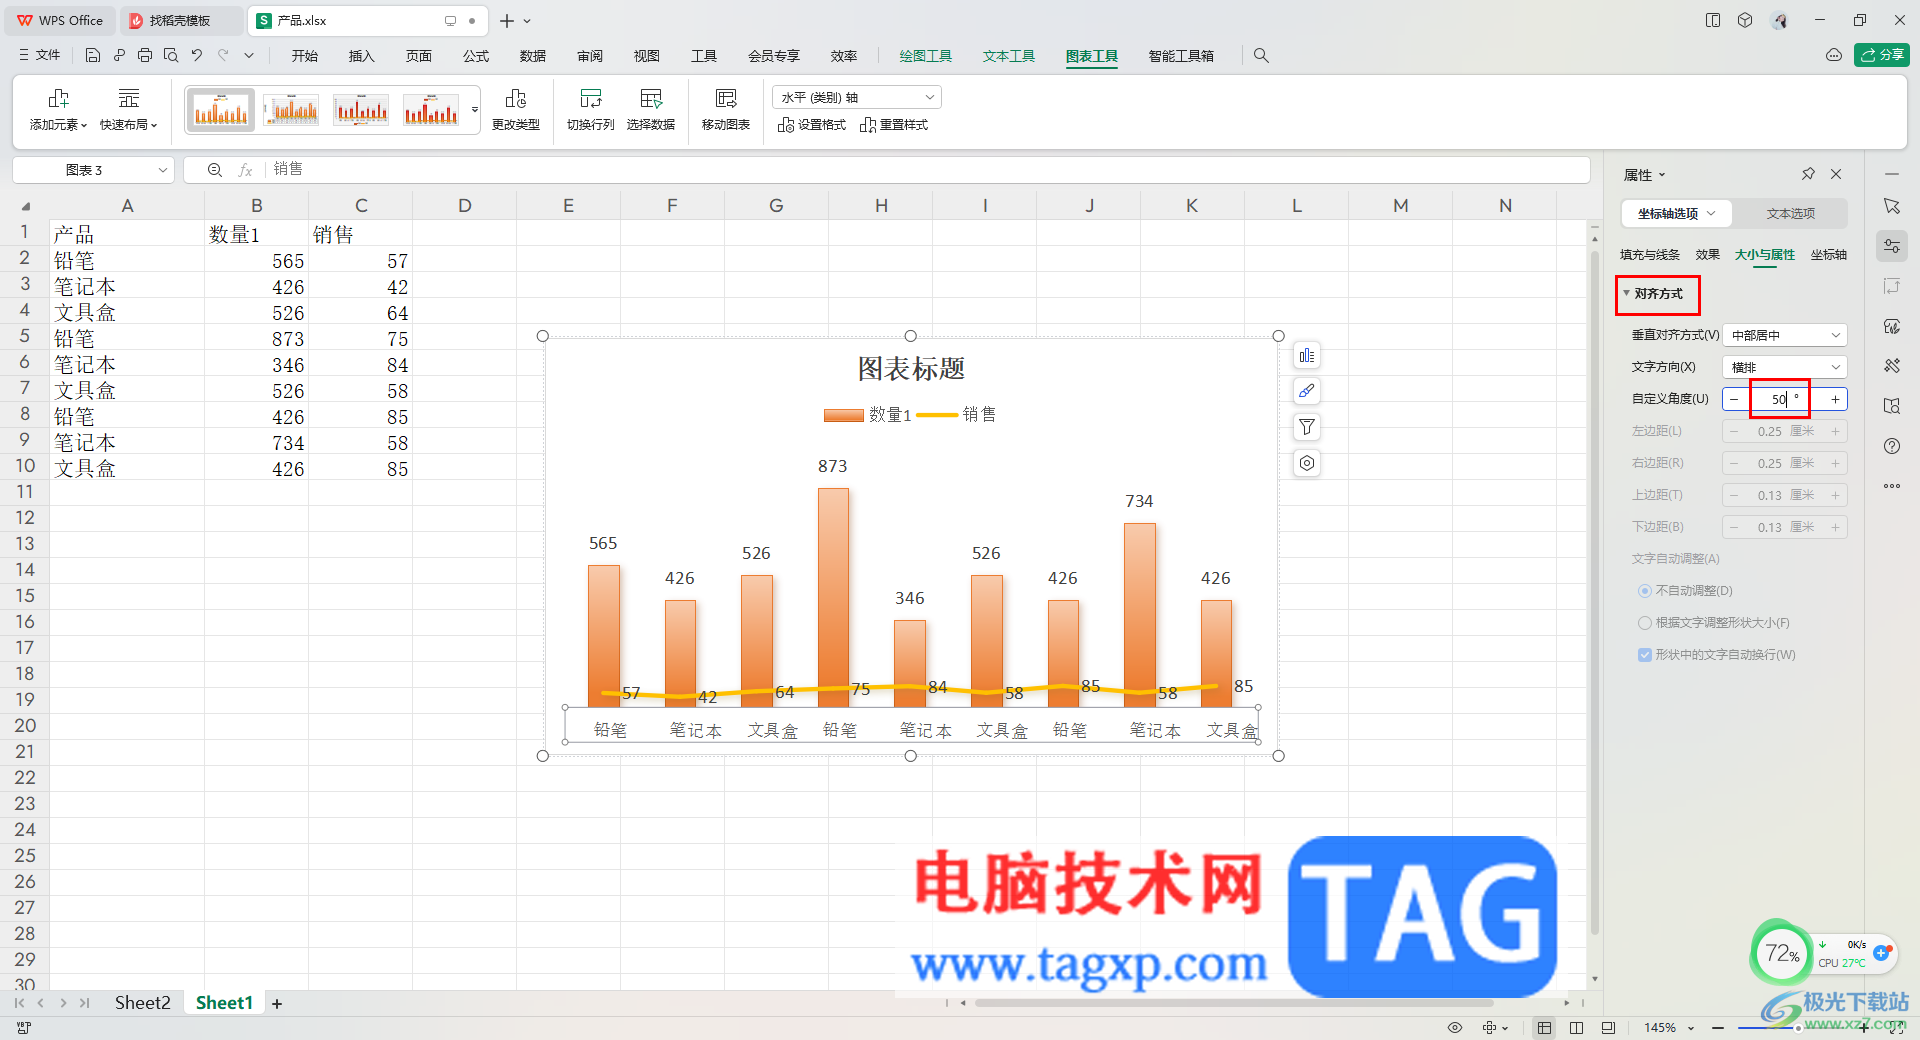Increase custom angle value
Screen dimensions: 1920x1040
point(1835,399)
